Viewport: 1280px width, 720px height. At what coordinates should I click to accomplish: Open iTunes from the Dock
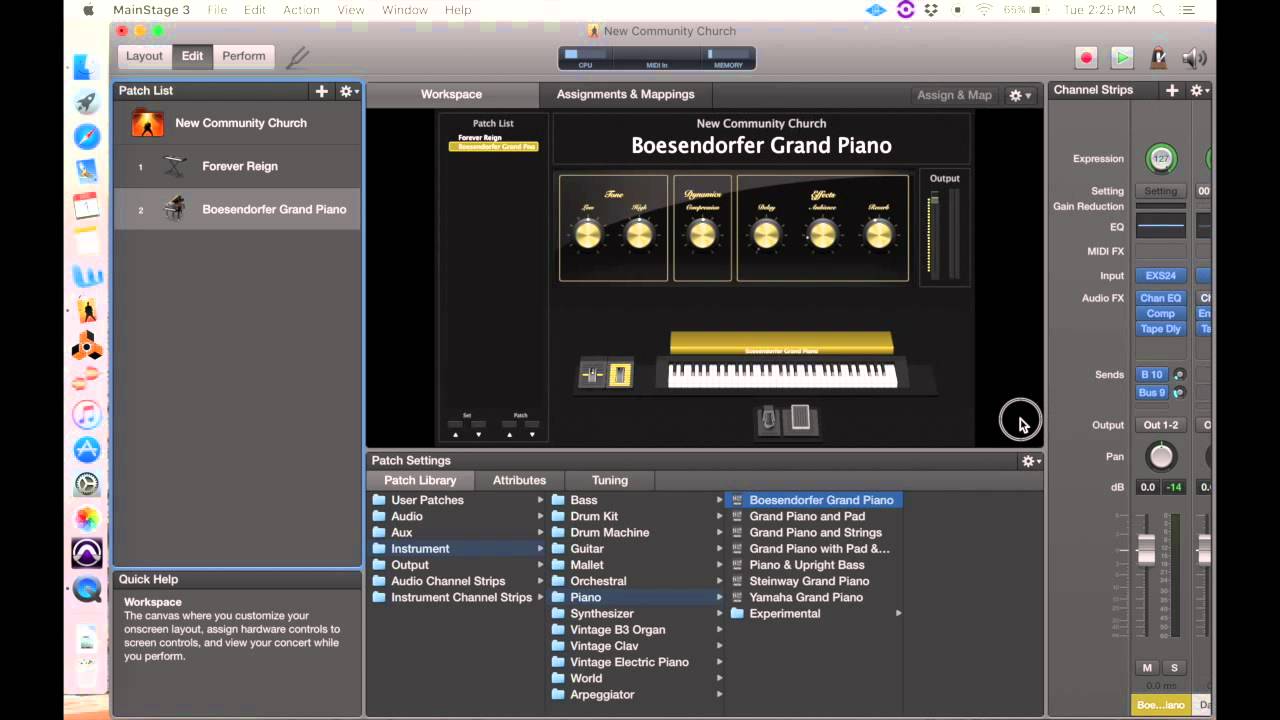(87, 415)
